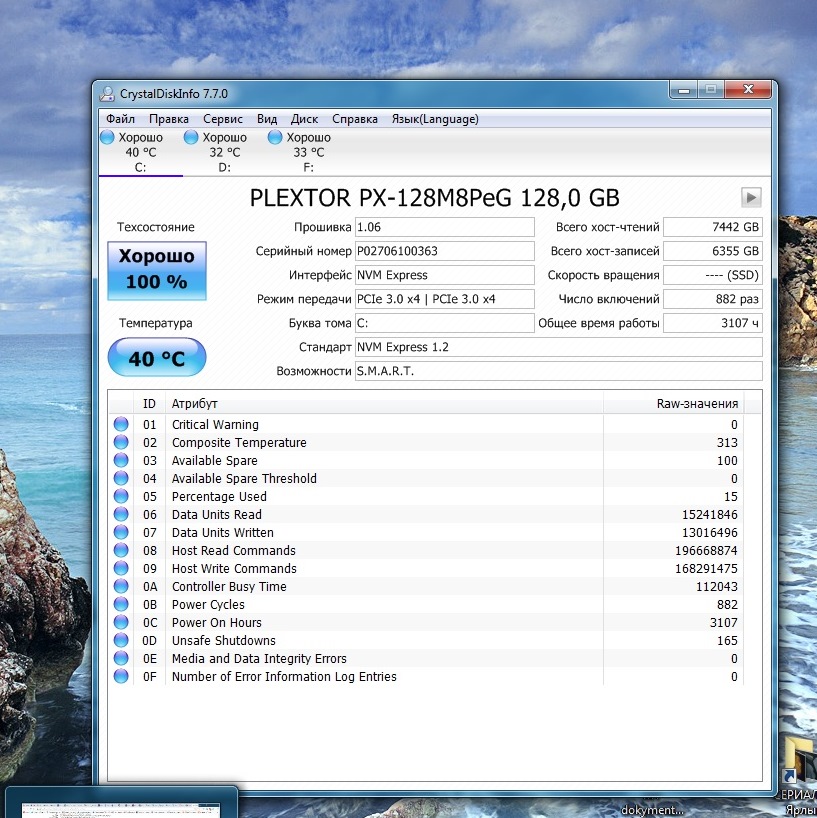The width and height of the screenshot is (817, 818).
Task: Click the CrystalDiskInfo title bar icon
Action: tap(107, 94)
